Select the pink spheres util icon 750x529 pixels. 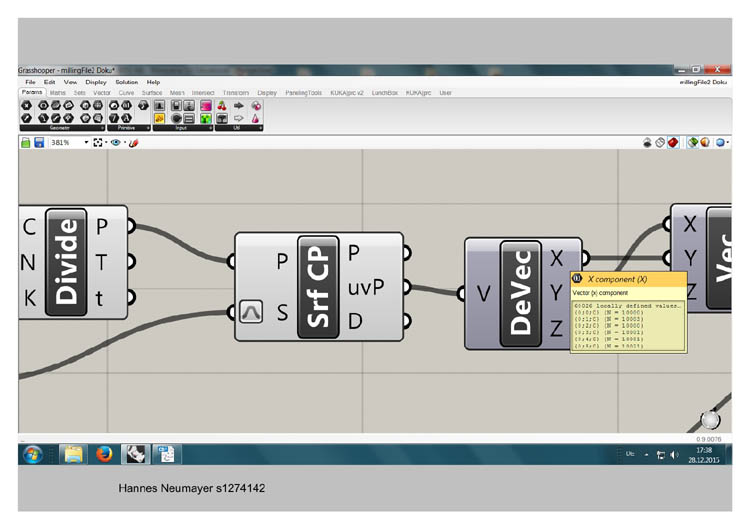tap(256, 106)
